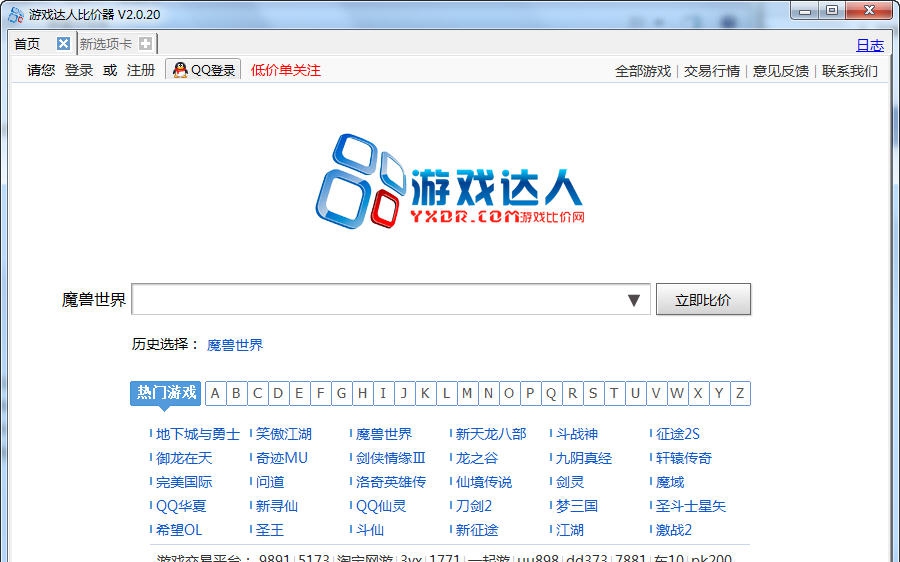Open the 低价单关注 link

point(285,70)
